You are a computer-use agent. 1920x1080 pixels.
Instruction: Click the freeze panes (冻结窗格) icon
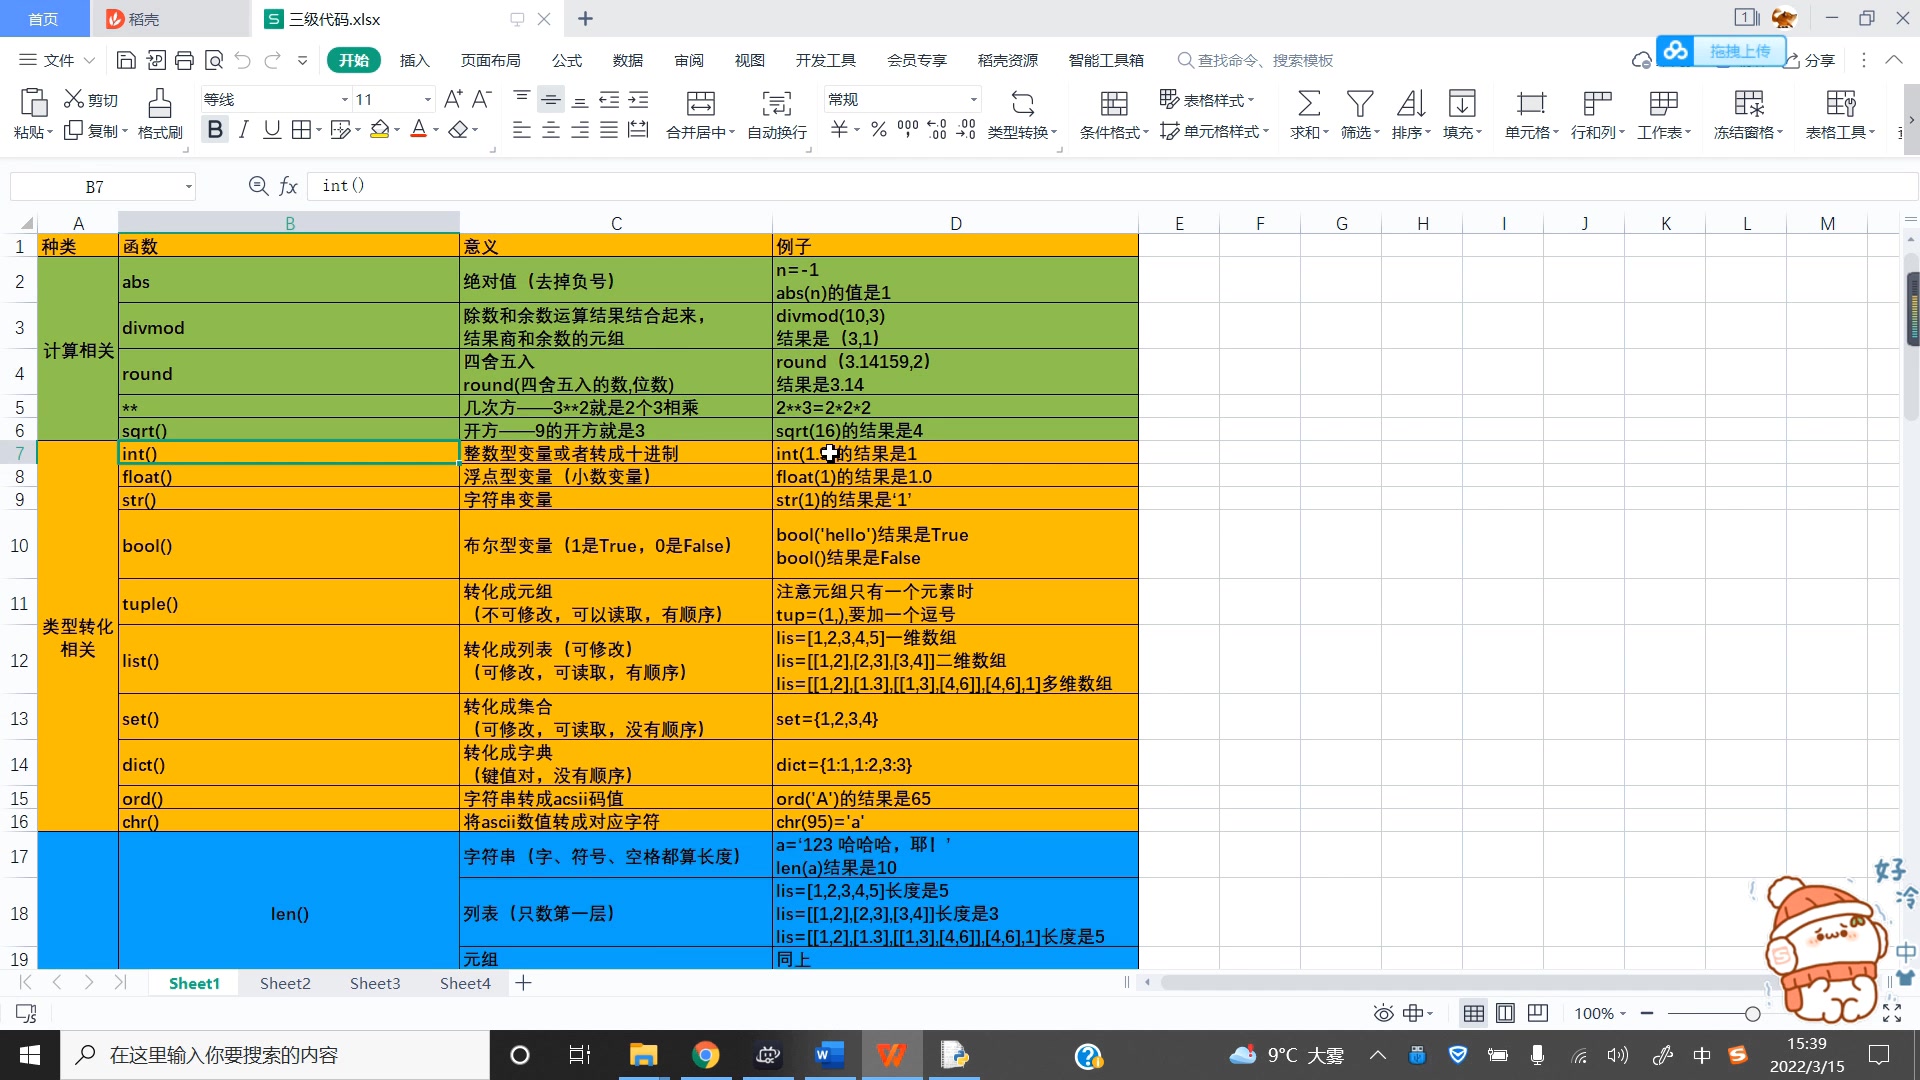(x=1747, y=113)
